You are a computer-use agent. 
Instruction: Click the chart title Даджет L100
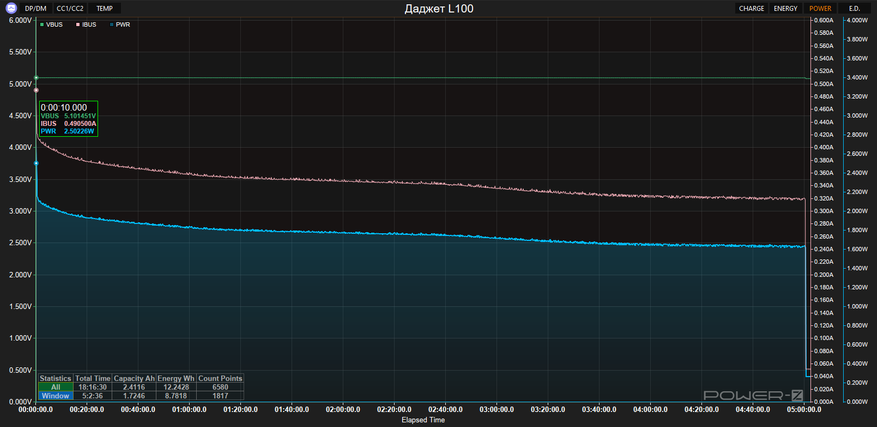pos(439,8)
